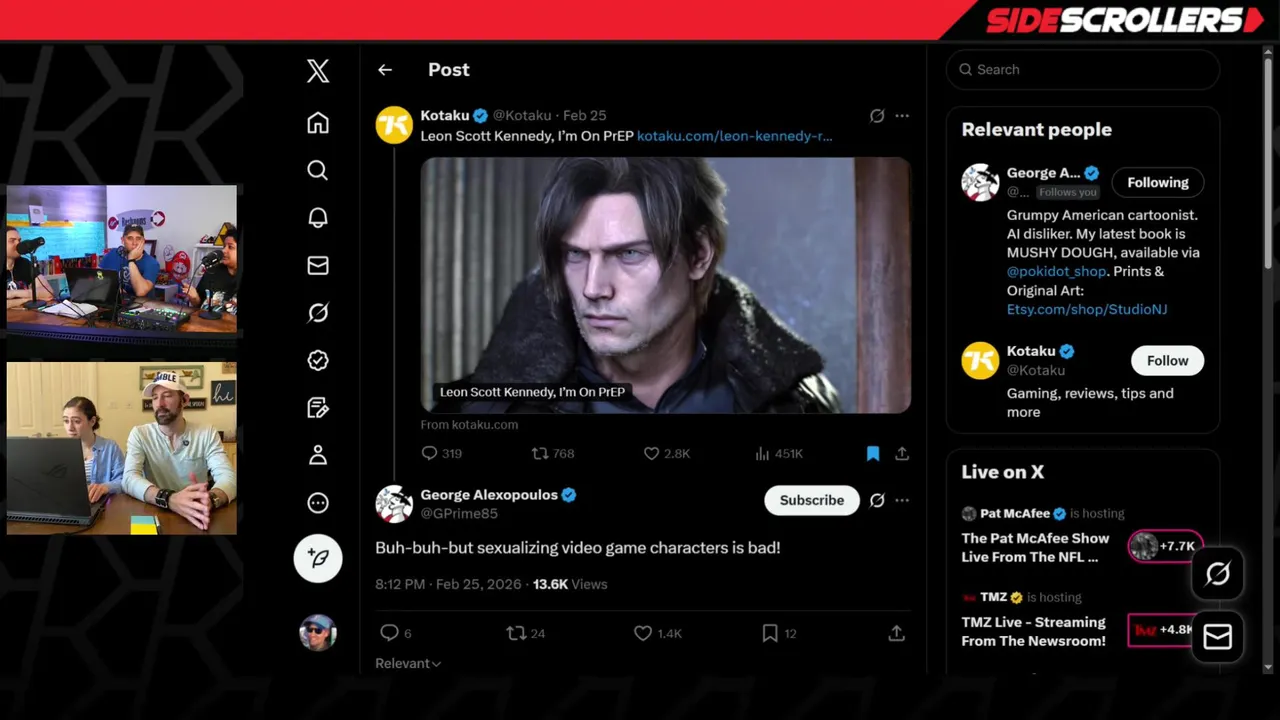
Task: Click Grok icon on Kotaku post
Action: pyautogui.click(x=877, y=116)
